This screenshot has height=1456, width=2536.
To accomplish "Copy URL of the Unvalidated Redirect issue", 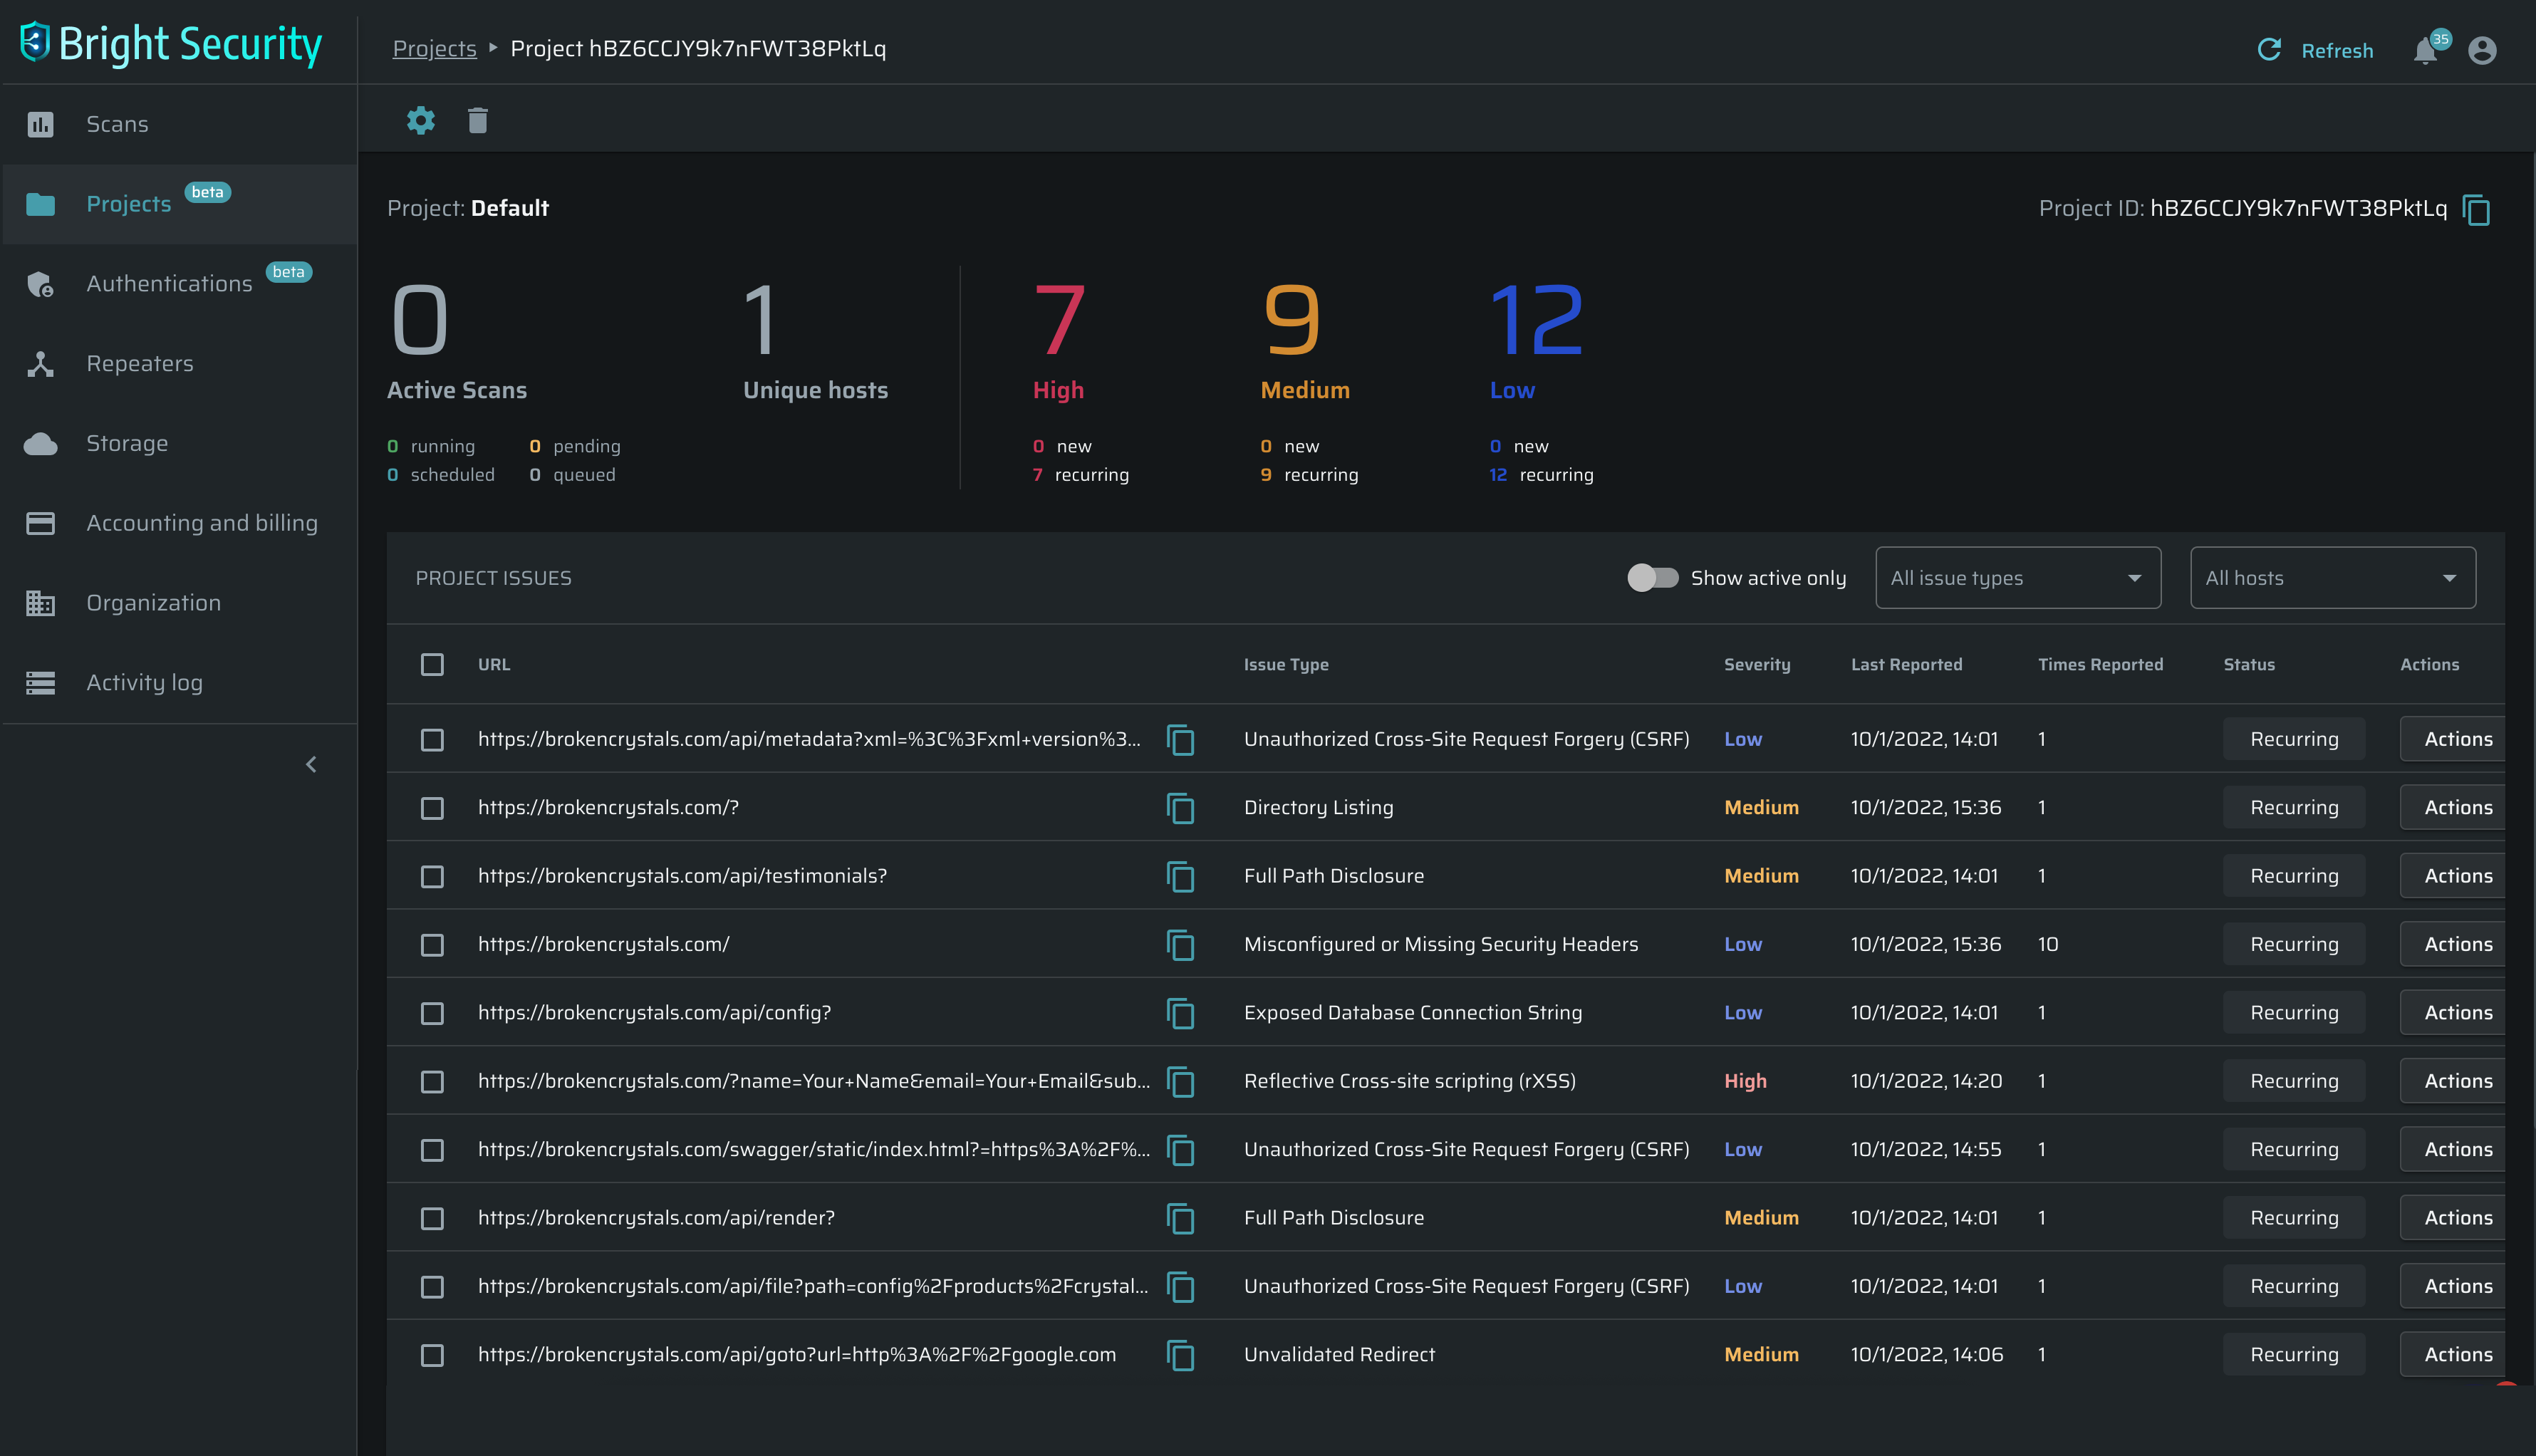I will tap(1181, 1355).
